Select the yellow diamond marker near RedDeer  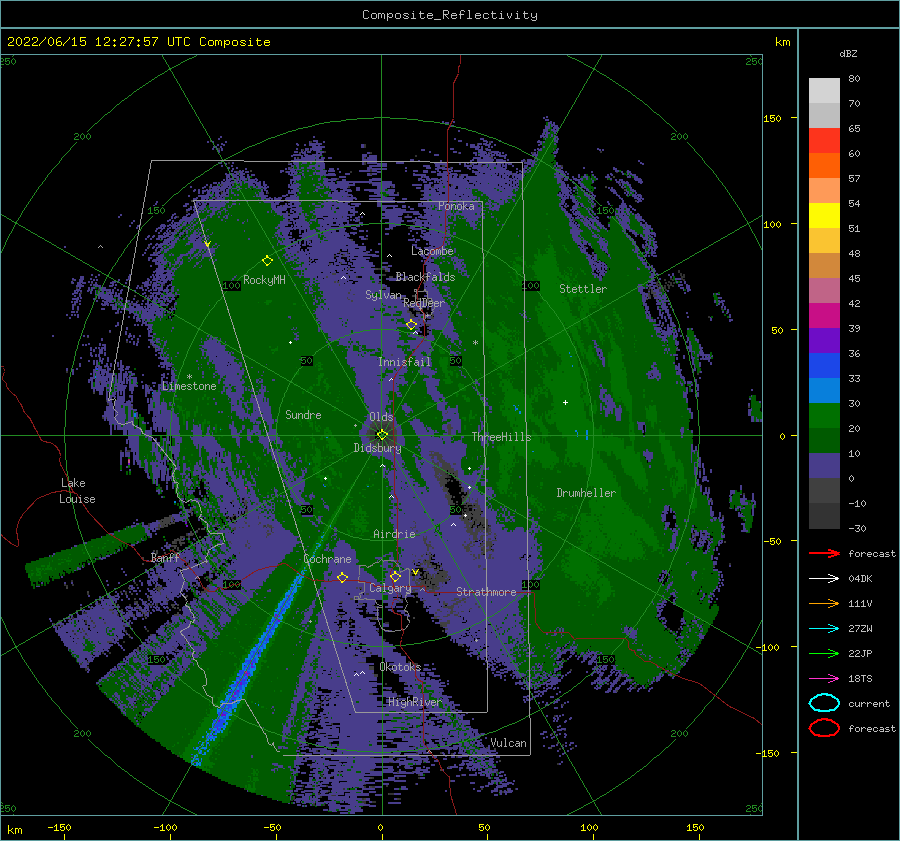(x=412, y=325)
